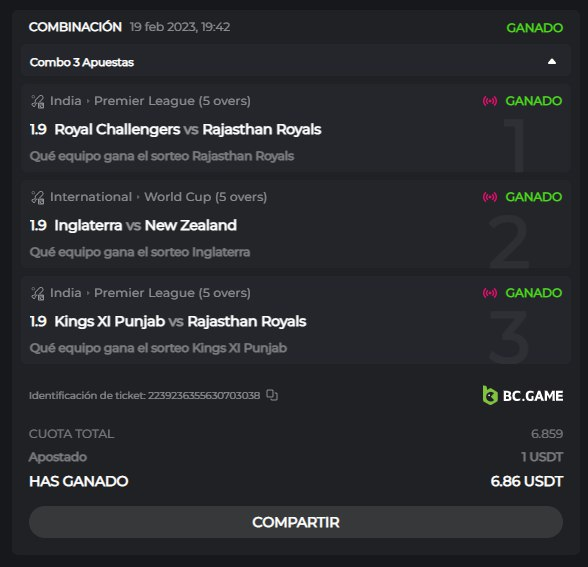Click the ticket ID 2239236355630703038 text
Viewport: 588px width, 567px height.
tap(204, 395)
